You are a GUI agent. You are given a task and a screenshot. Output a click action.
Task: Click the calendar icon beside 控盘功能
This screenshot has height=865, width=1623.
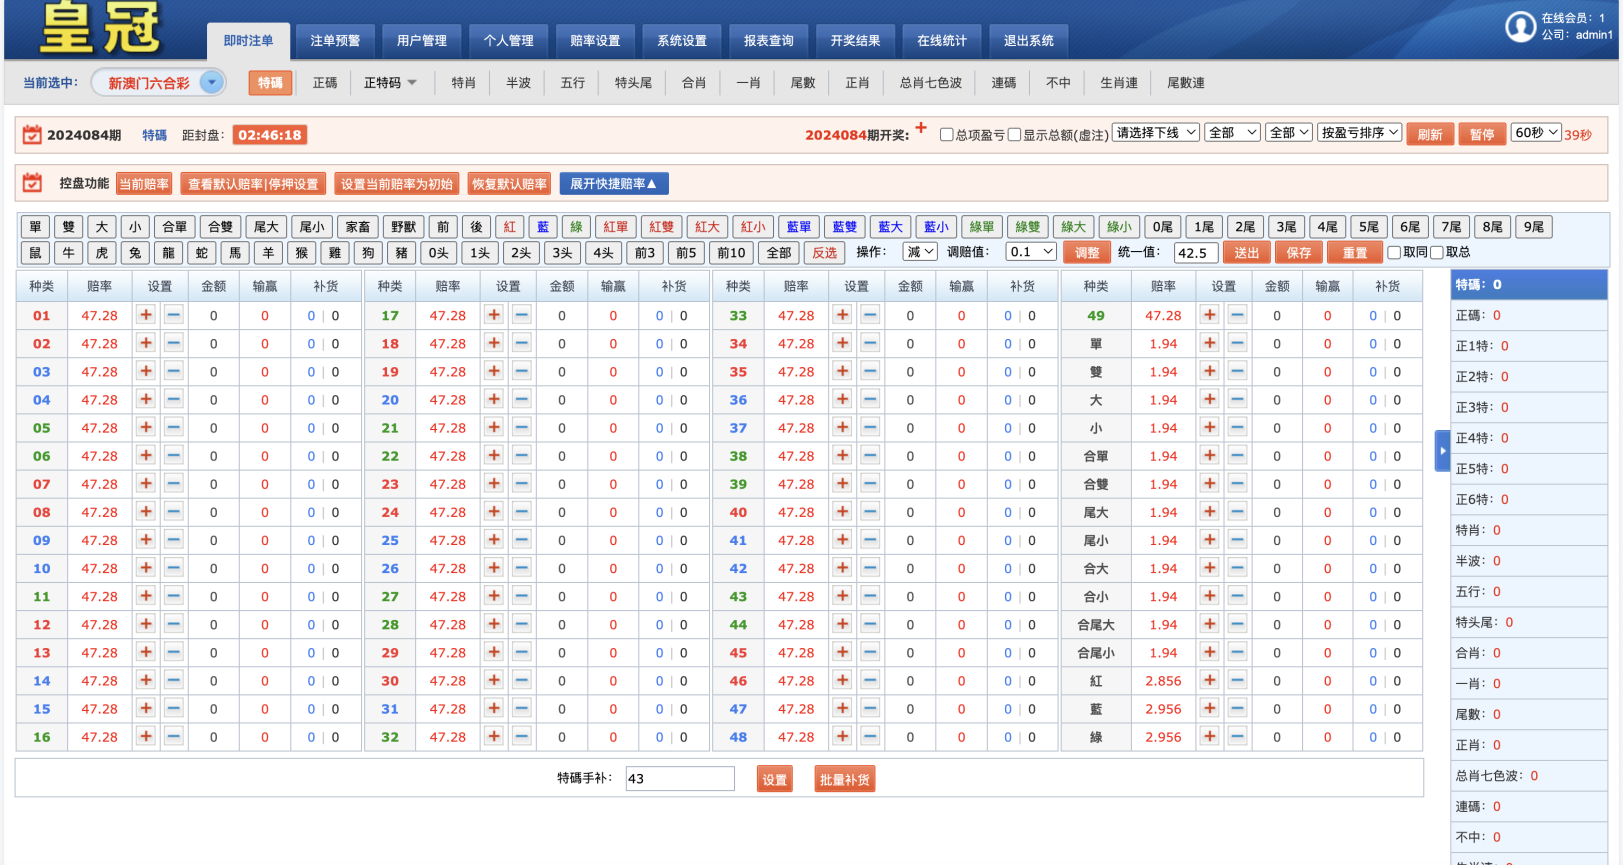click(32, 183)
